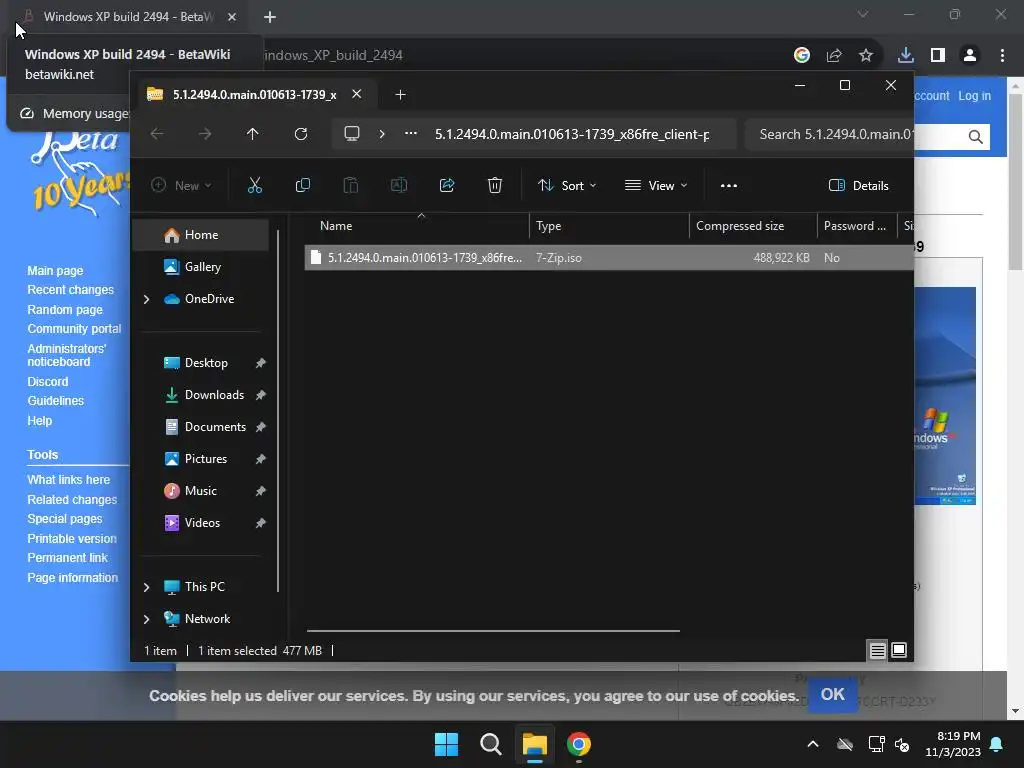The image size is (1024, 768).
Task: Open Special pages link in BetaWiki tools
Action: point(65,519)
